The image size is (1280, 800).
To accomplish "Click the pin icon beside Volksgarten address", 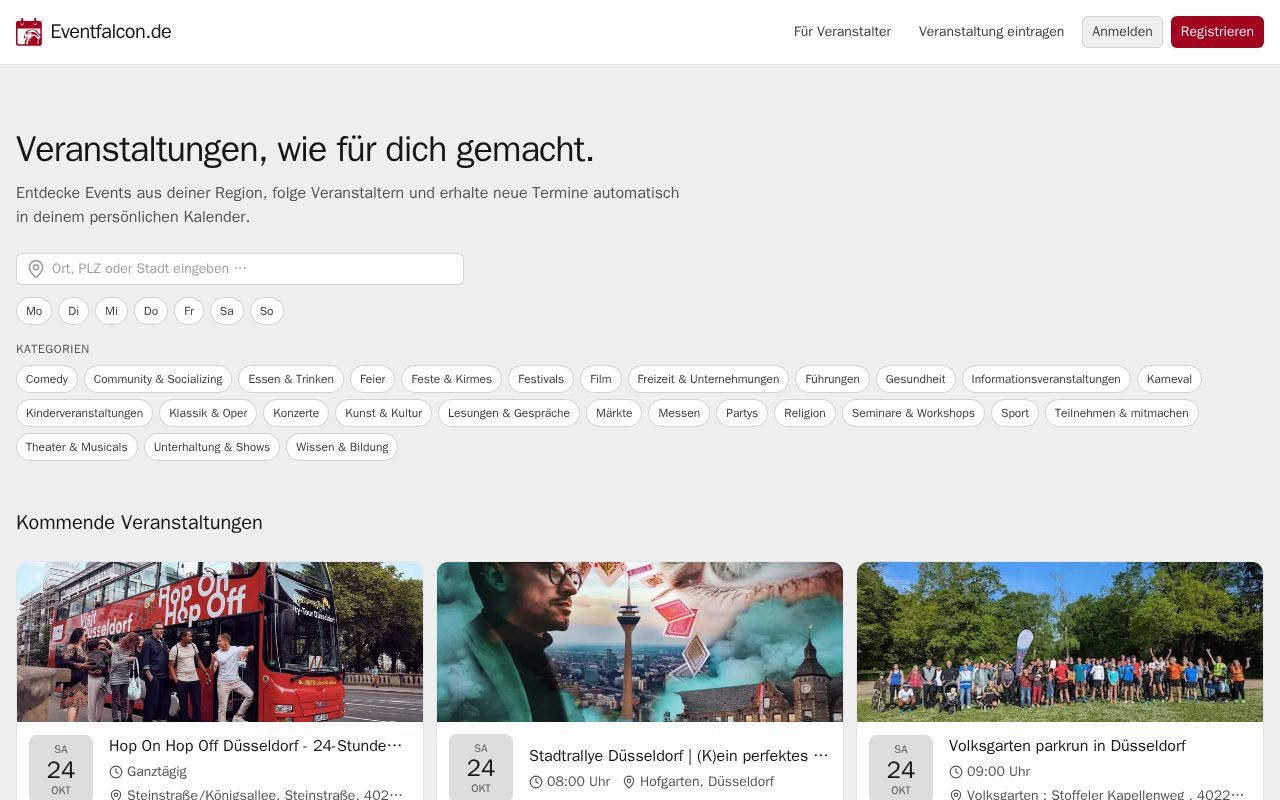I will pyautogui.click(x=956, y=795).
